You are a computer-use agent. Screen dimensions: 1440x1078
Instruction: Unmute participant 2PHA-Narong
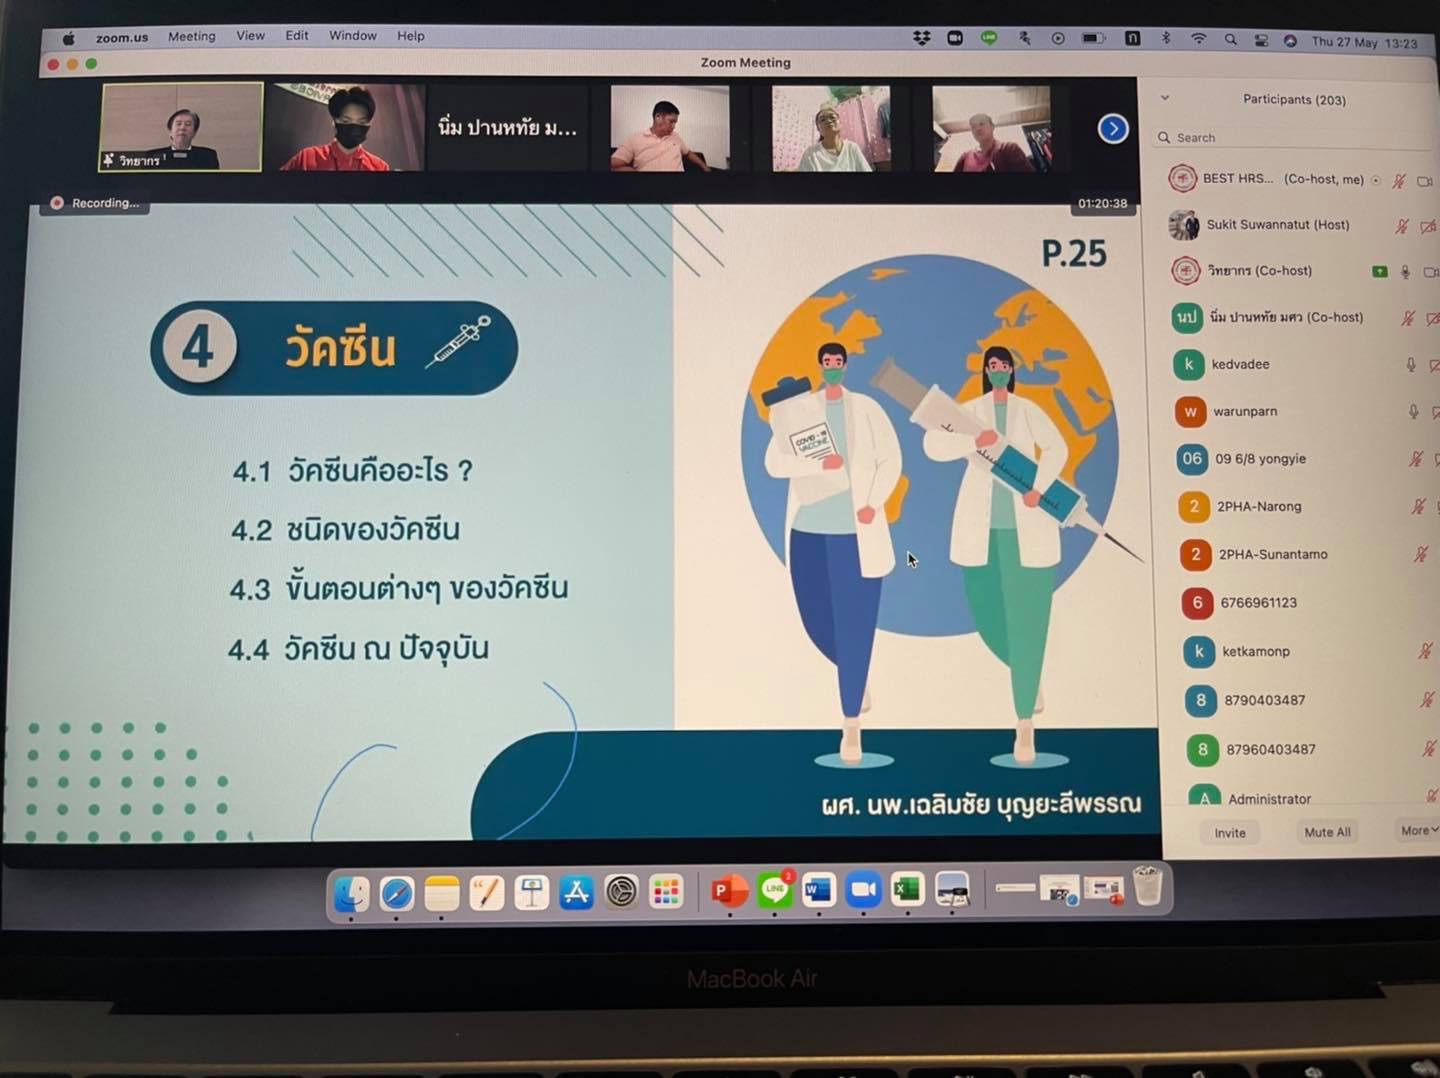[1417, 507]
